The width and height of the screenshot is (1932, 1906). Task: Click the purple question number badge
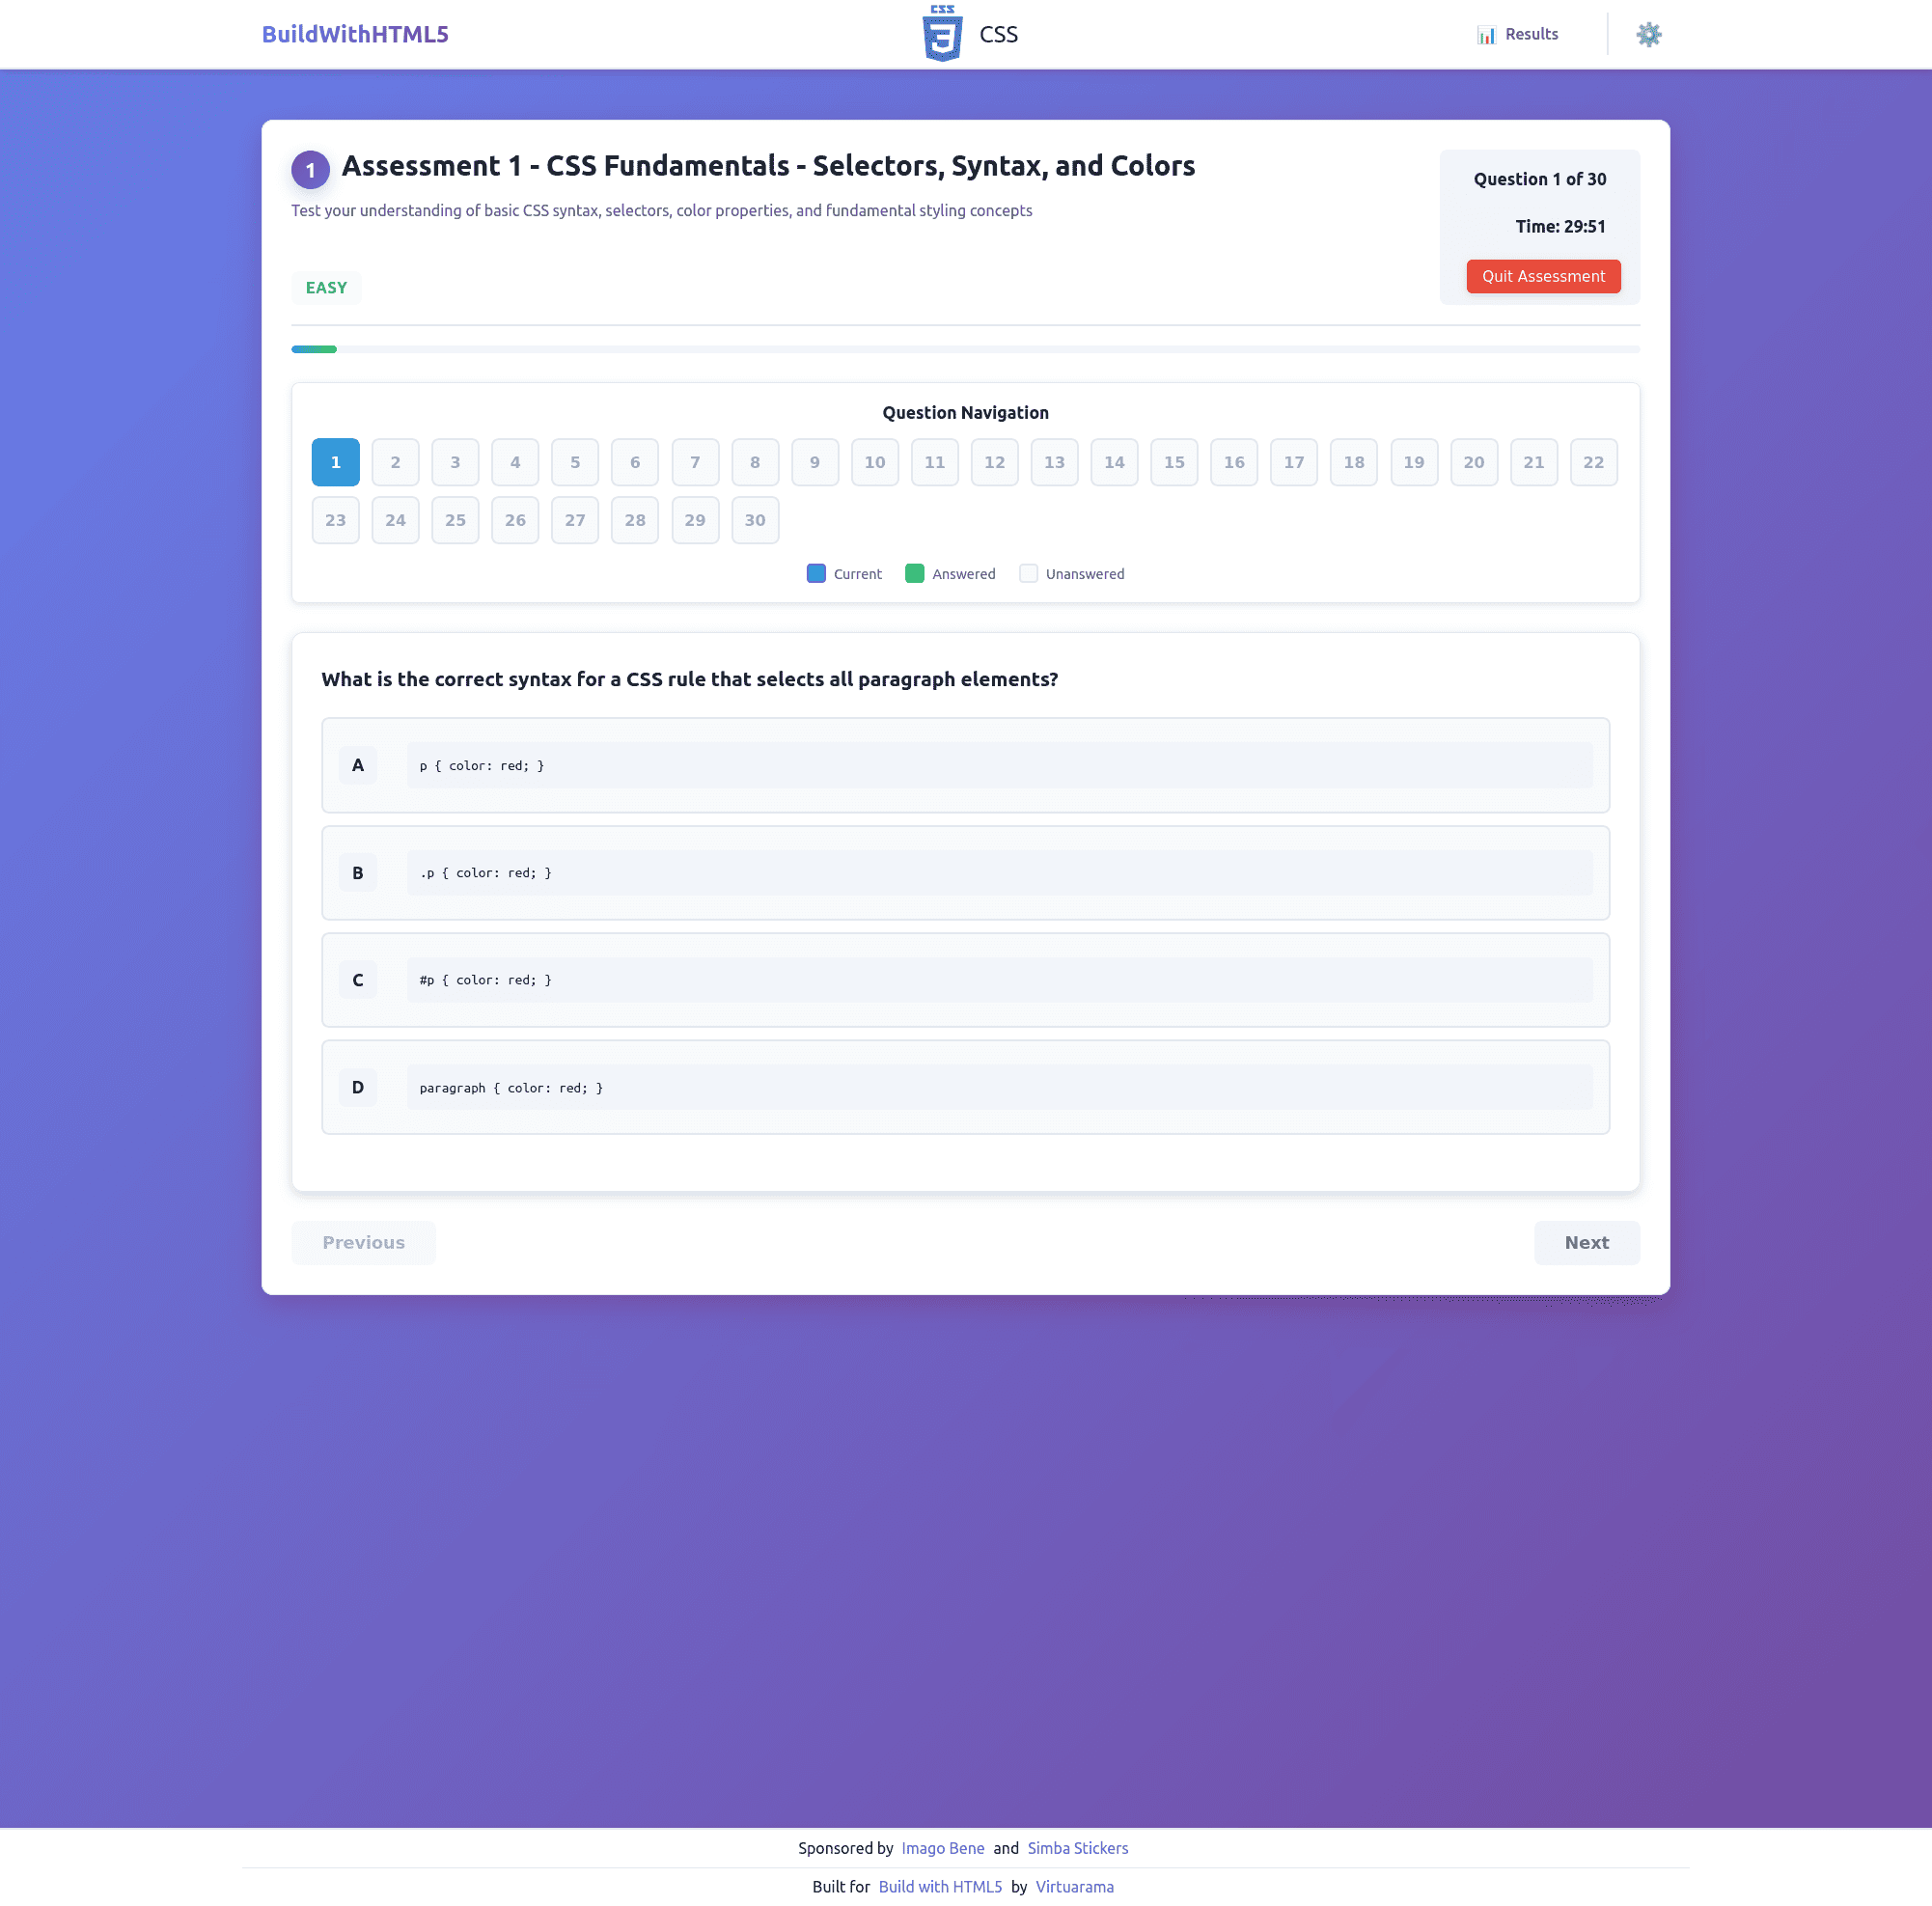(x=310, y=169)
